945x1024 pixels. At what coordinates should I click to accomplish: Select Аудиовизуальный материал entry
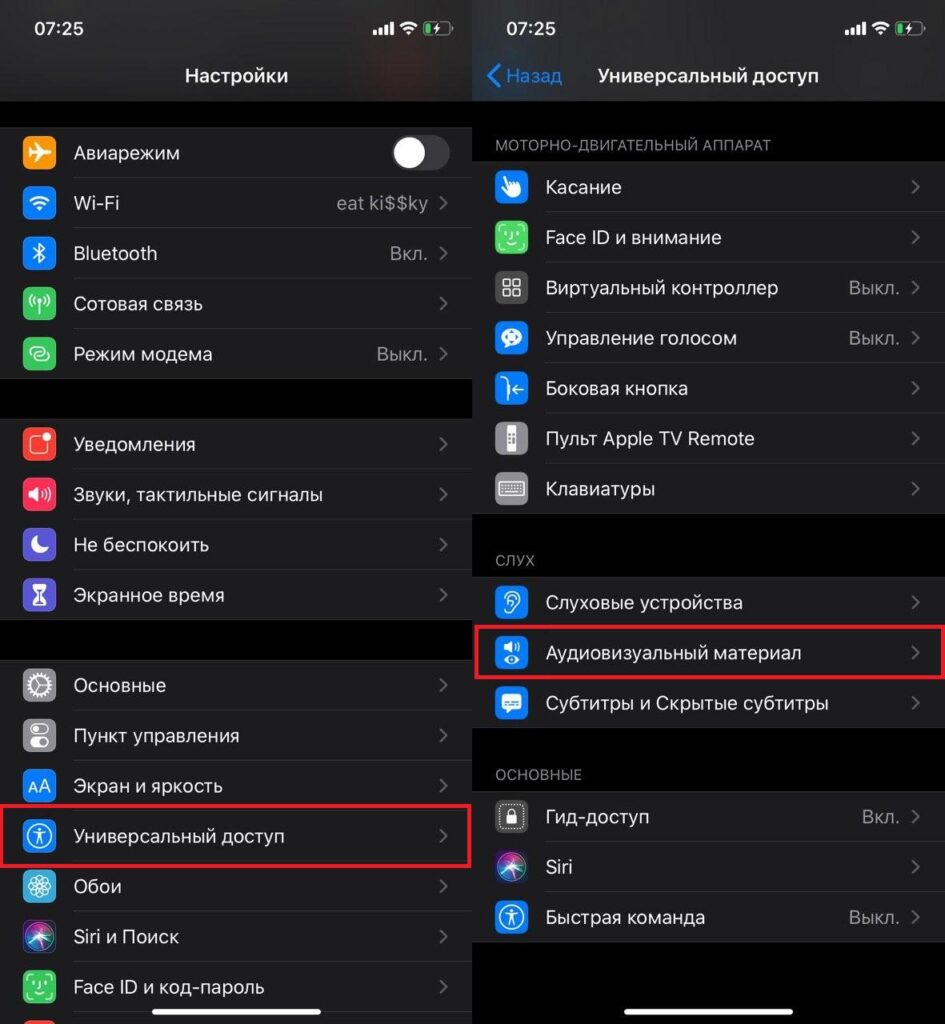pyautogui.click(x=709, y=652)
